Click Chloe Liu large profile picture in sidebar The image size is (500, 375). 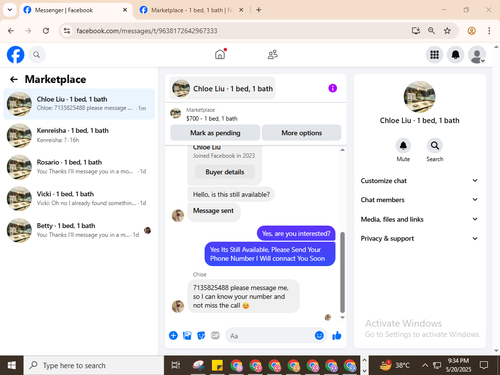pos(419,97)
